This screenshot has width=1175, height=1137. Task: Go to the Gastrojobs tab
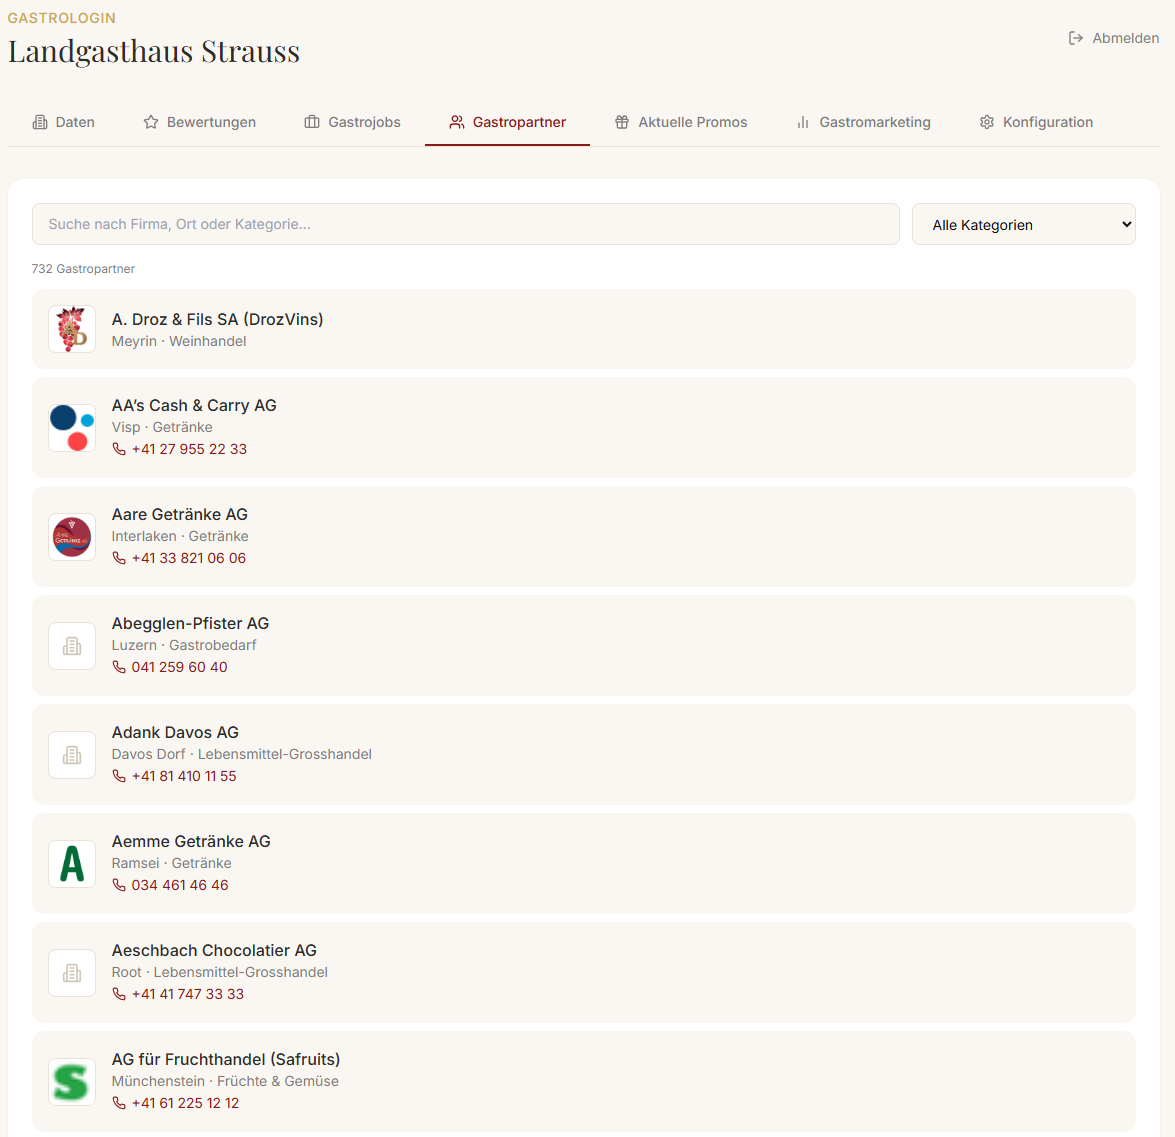352,122
